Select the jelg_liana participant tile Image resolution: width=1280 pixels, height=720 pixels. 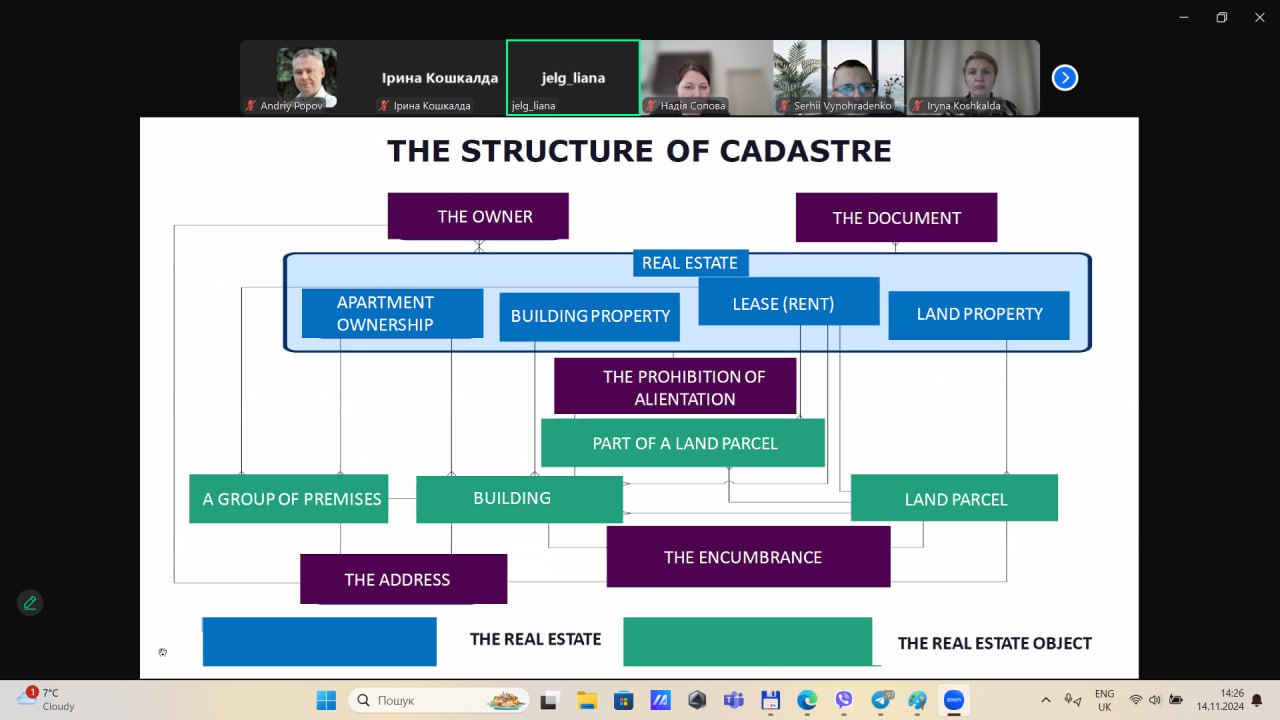coord(573,78)
